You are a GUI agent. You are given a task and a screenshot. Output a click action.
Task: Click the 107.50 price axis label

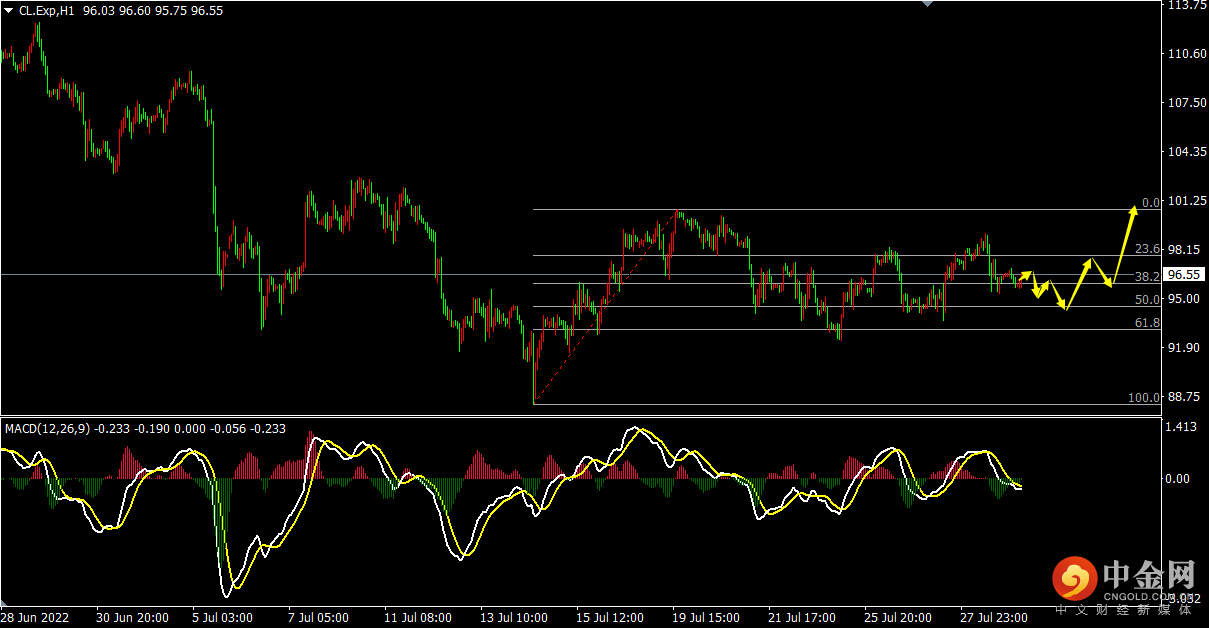(1187, 103)
